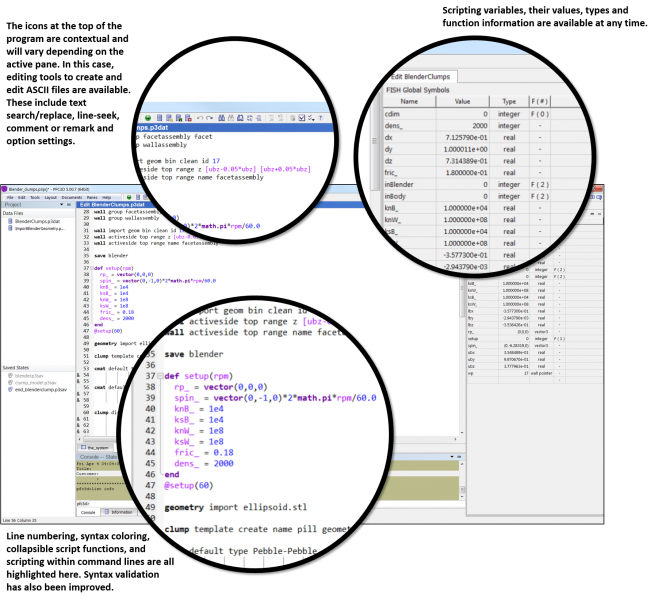Click the Redo arrow in the editor toolbar
Image resolution: width=662 pixels, height=600 pixels.
(x=209, y=118)
